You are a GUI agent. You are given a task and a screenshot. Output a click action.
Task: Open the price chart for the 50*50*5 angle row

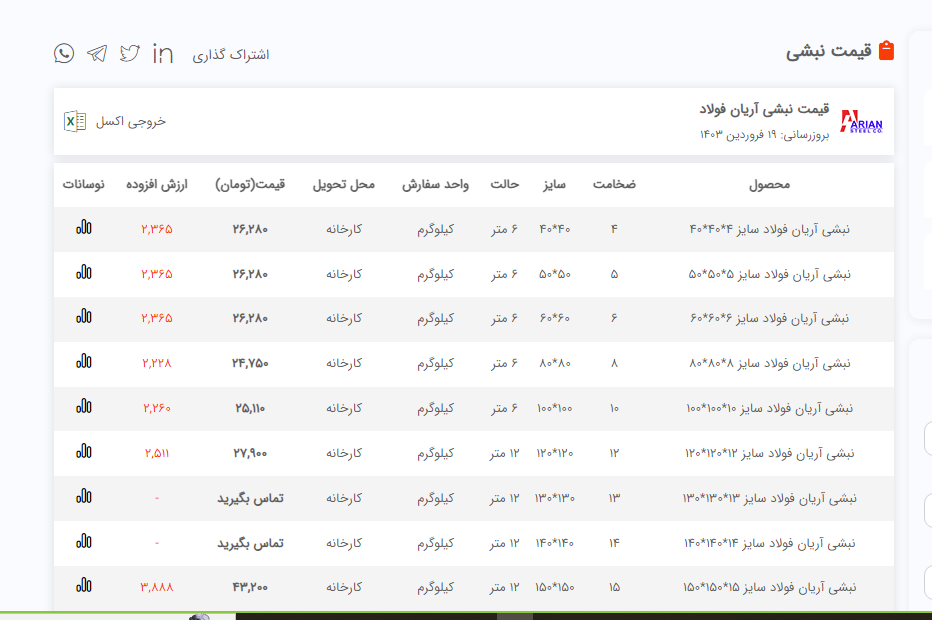pyautogui.click(x=84, y=272)
